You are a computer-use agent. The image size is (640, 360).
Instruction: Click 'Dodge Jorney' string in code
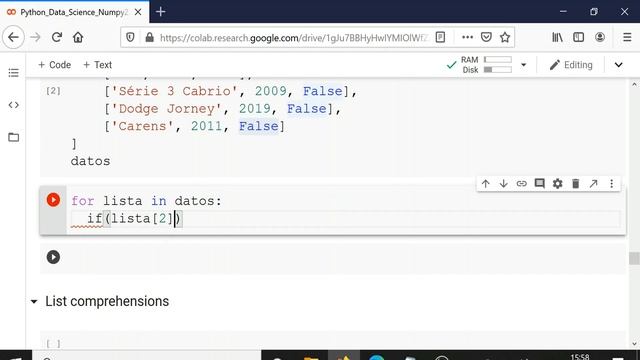coord(167,109)
